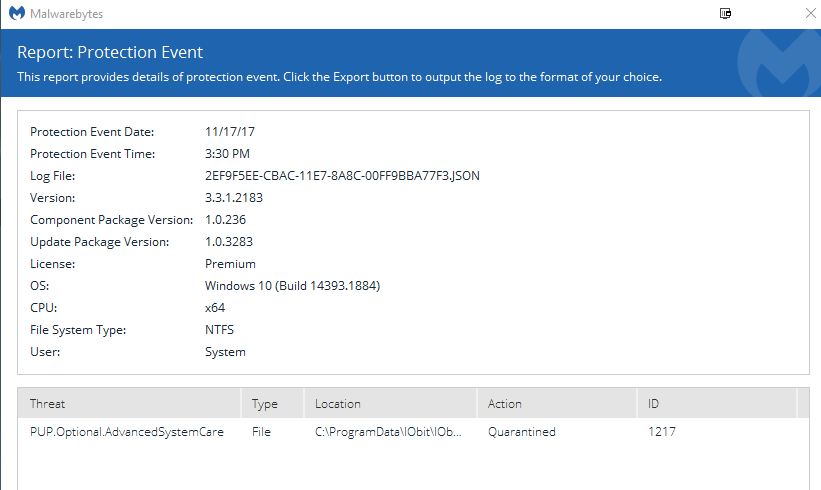Click the 'Quarantined' action cell
Image resolution: width=821 pixels, height=490 pixels.
tap(522, 432)
